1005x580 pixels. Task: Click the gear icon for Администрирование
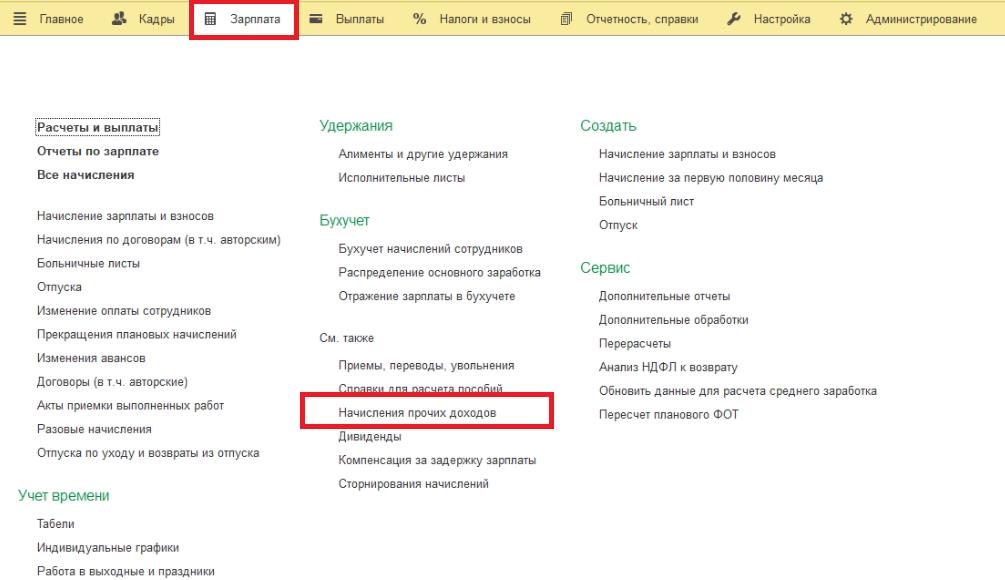tap(846, 19)
